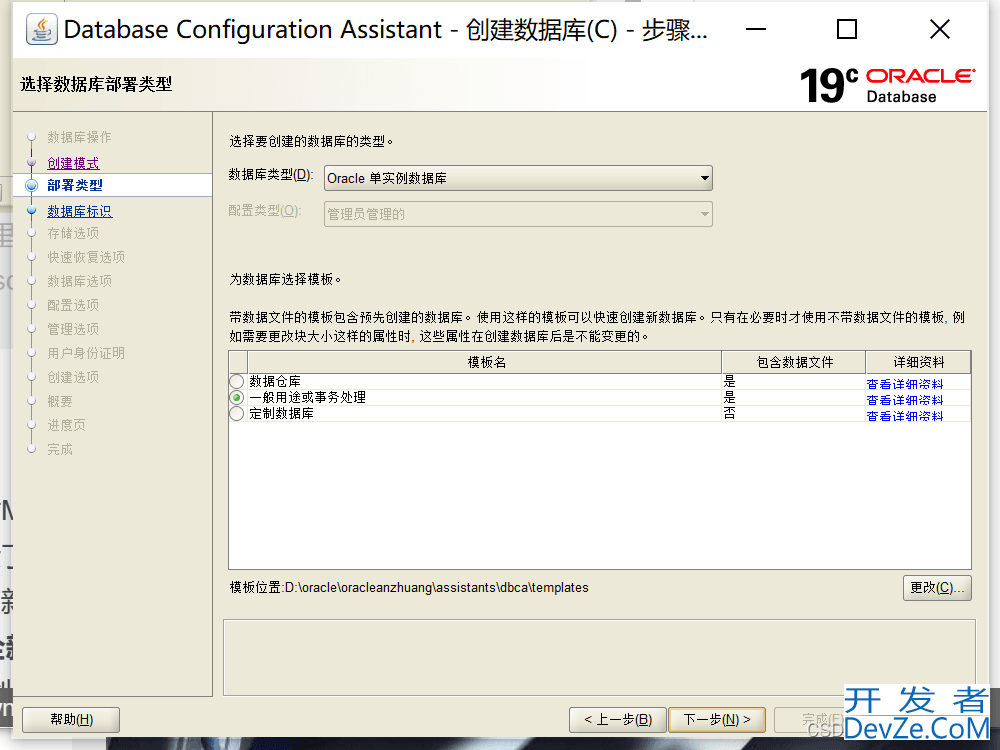The image size is (1000, 750).
Task: Click the 管理选项 step in sidebar
Action: (x=73, y=329)
